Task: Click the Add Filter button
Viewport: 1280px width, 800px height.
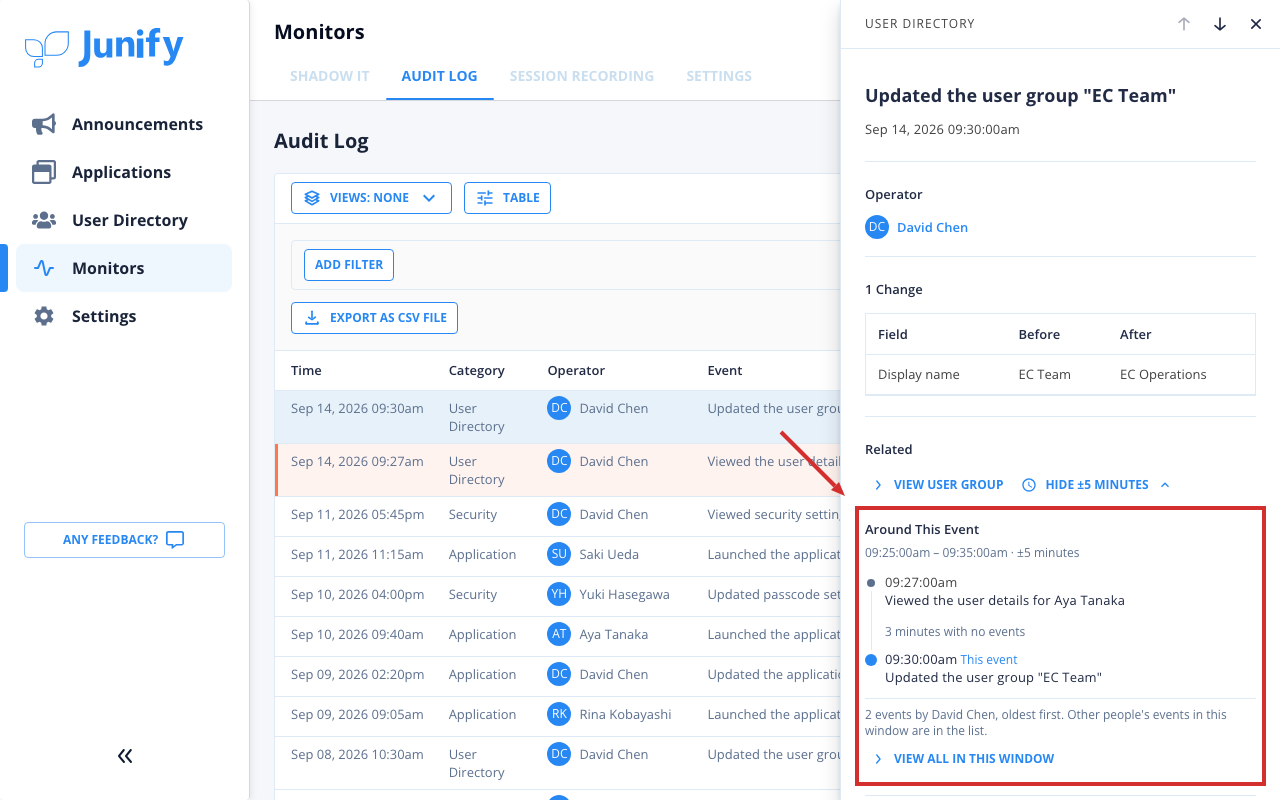Action: [x=349, y=265]
